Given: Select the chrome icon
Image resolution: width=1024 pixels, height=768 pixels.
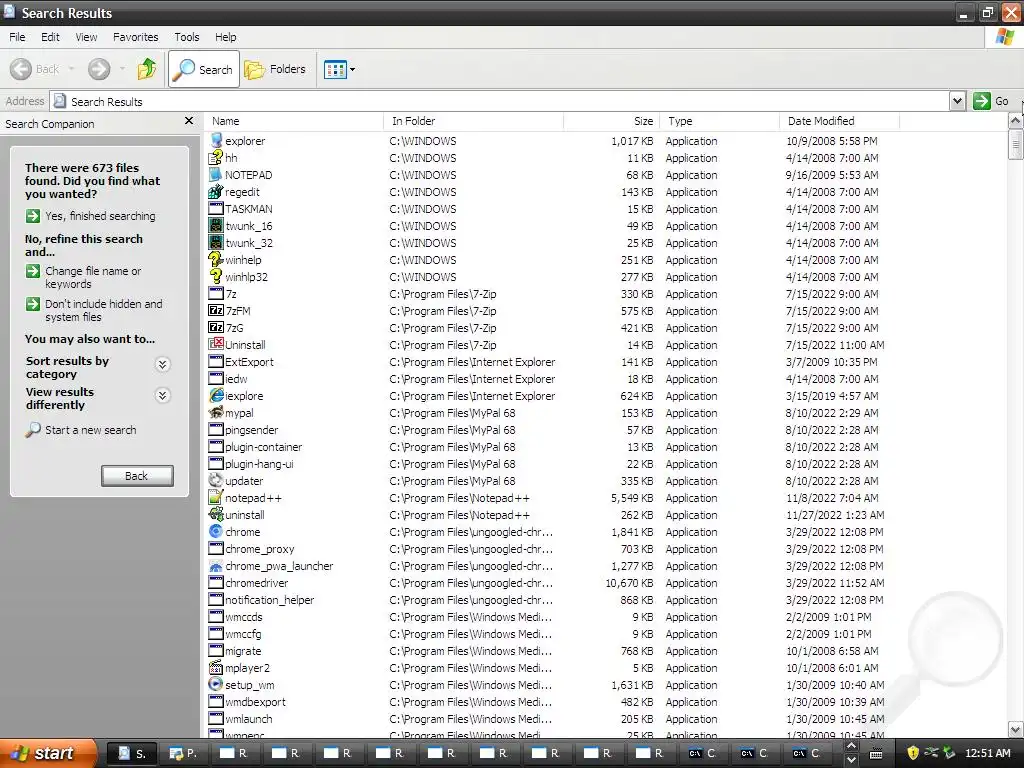Looking at the screenshot, I should [216, 531].
